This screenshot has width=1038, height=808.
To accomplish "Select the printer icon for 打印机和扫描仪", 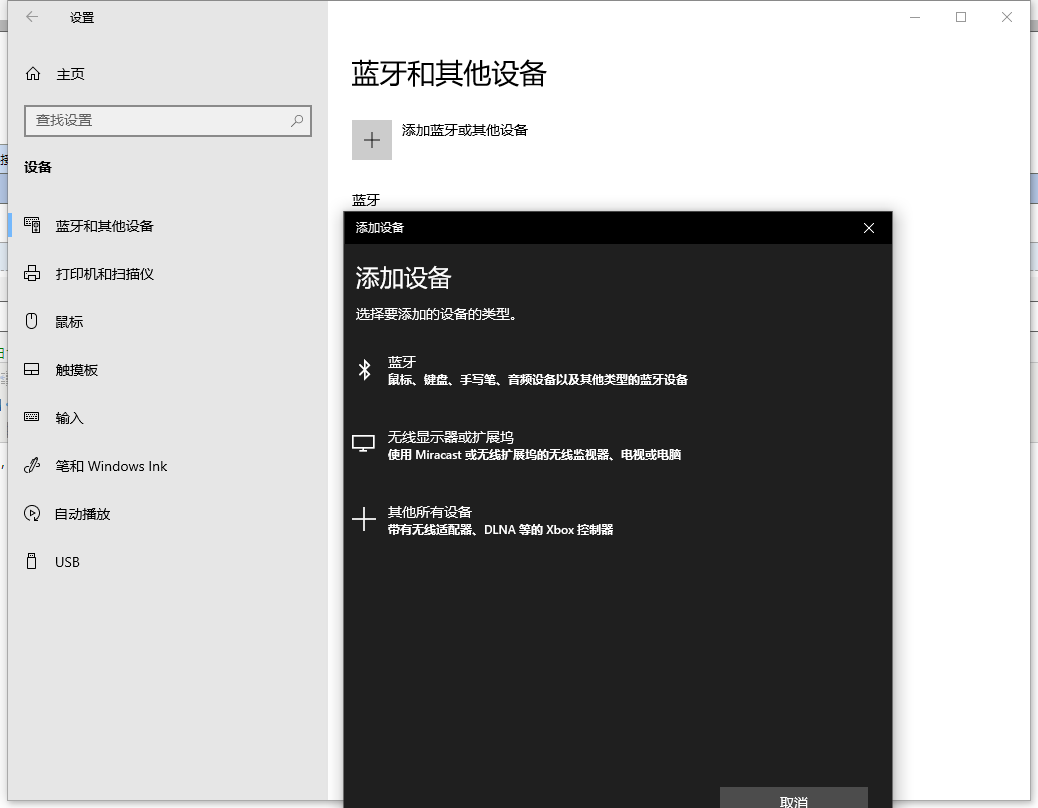I will tap(32, 273).
